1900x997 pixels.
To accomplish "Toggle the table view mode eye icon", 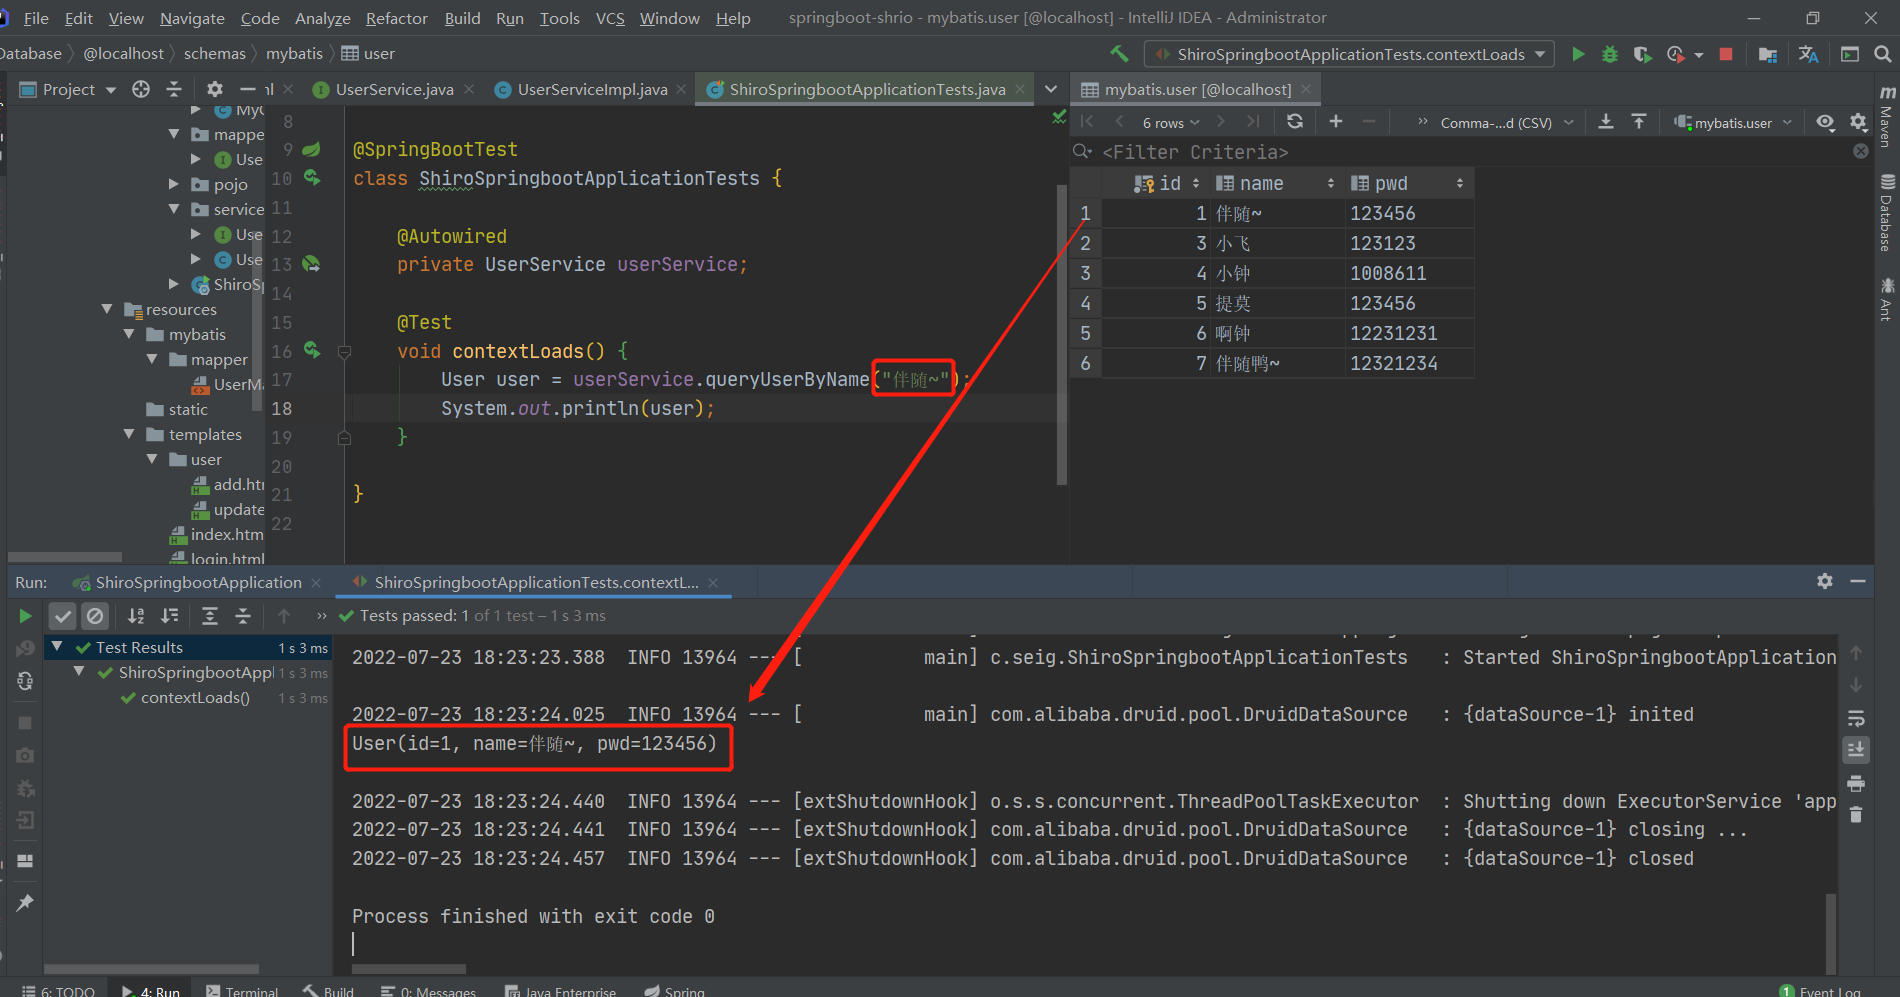I will tap(1825, 121).
